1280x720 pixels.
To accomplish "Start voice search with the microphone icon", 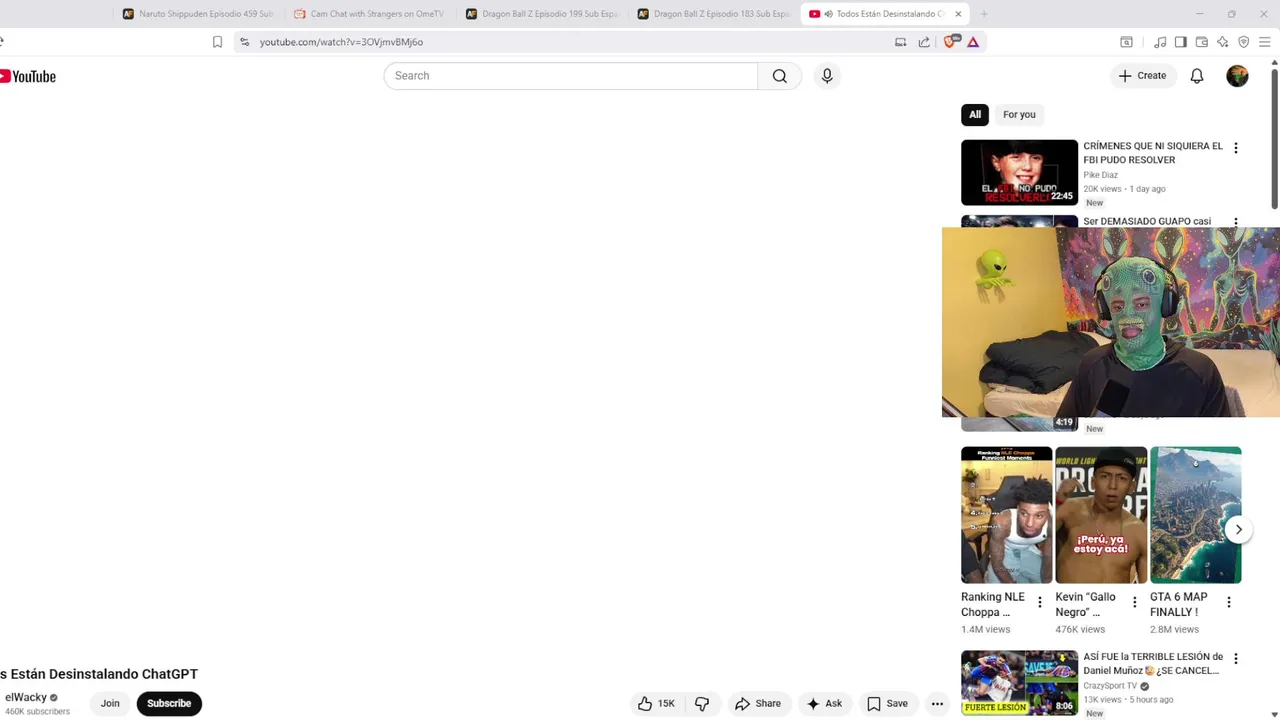I will click(827, 76).
